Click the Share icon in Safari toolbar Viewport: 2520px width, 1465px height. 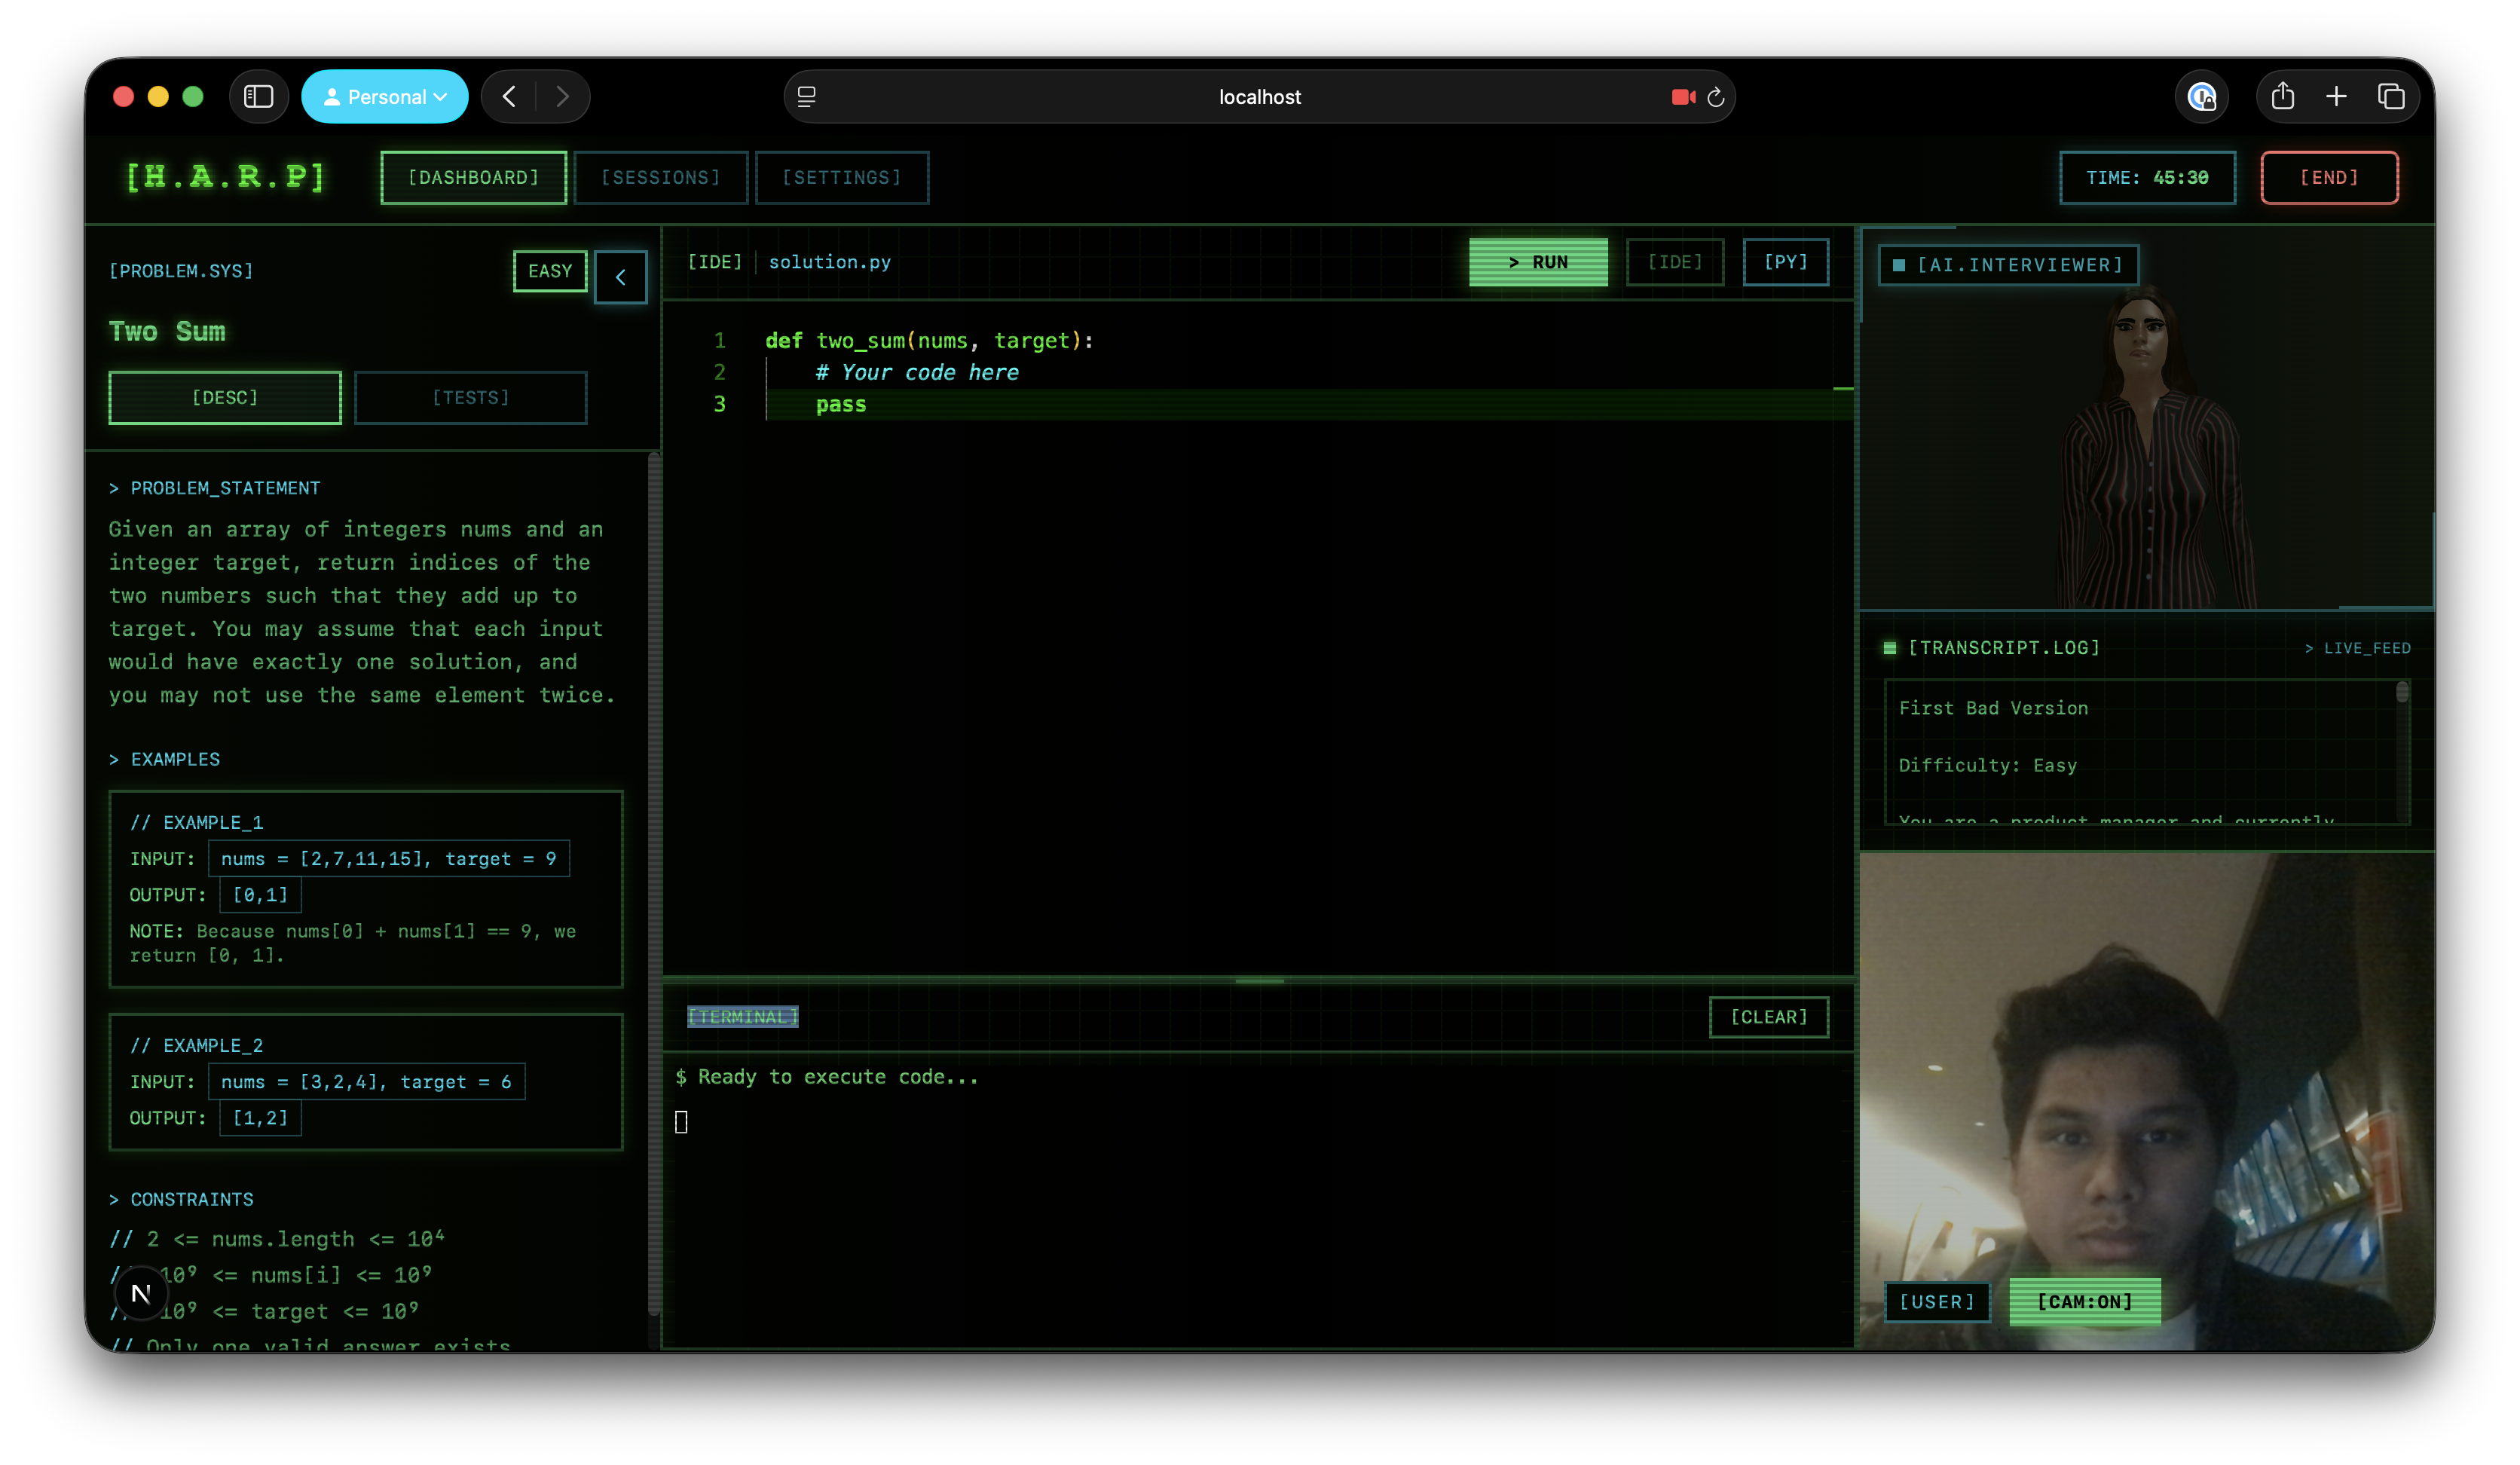point(2282,96)
